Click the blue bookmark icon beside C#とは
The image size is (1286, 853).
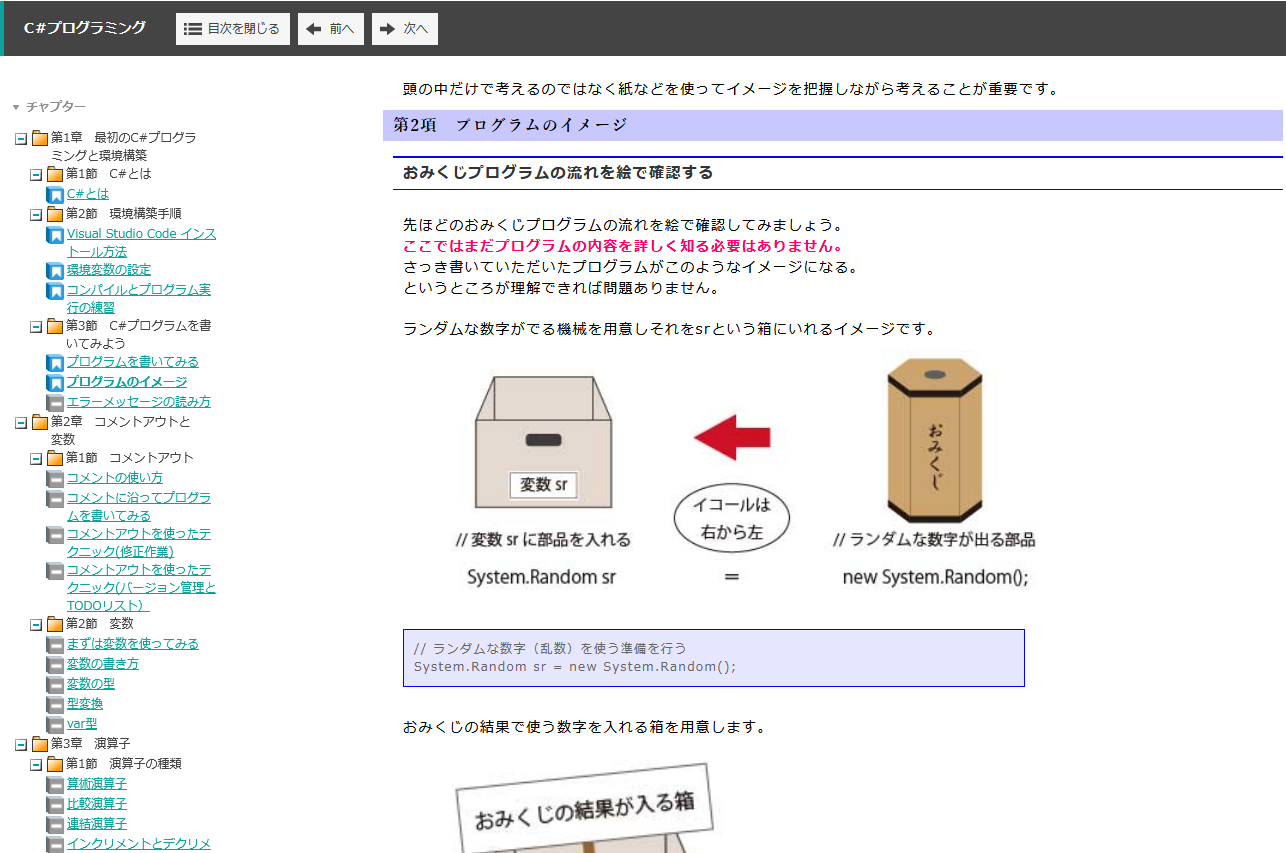pyautogui.click(x=55, y=194)
